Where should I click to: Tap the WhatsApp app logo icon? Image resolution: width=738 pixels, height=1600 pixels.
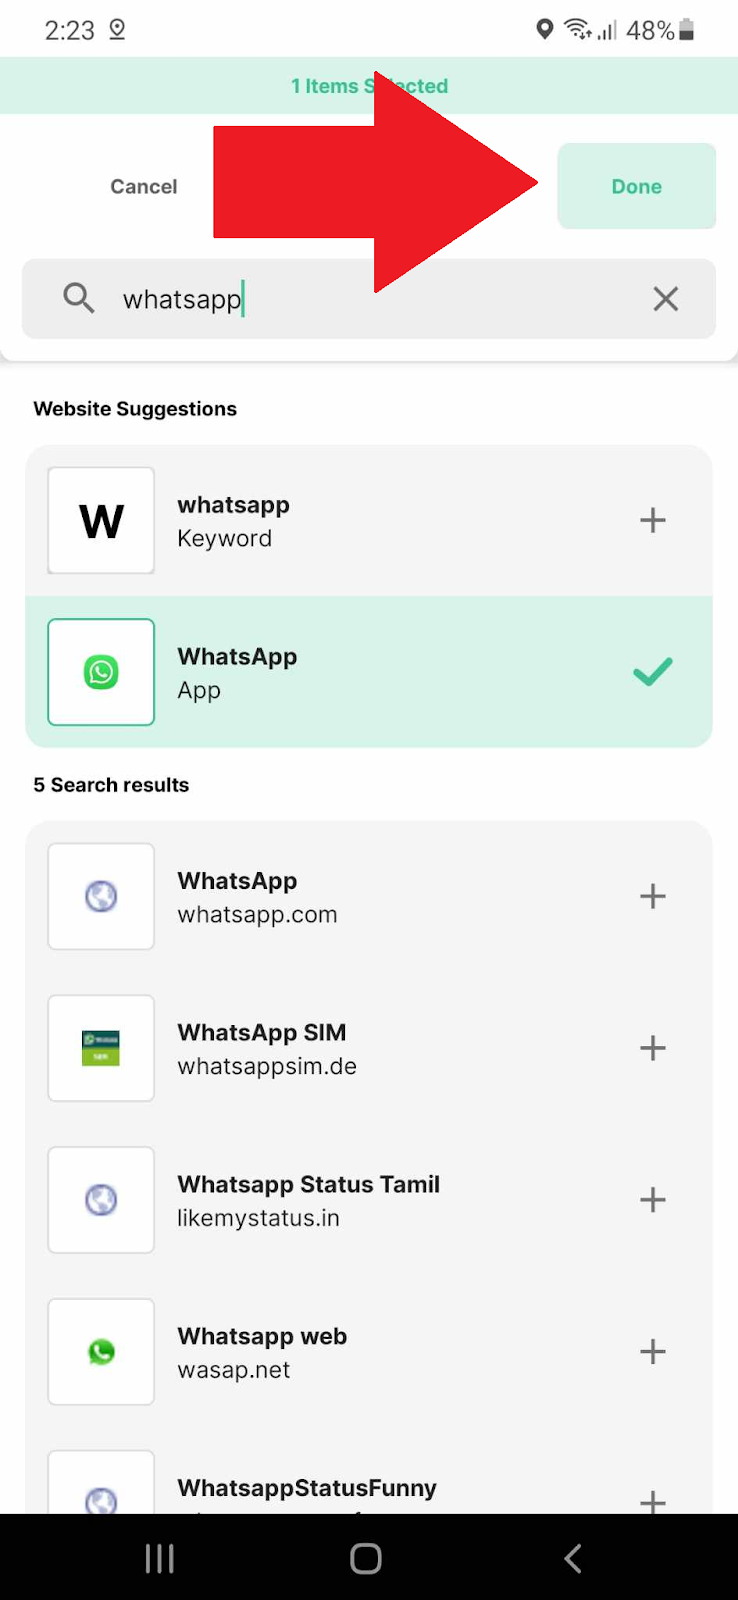[x=101, y=672]
